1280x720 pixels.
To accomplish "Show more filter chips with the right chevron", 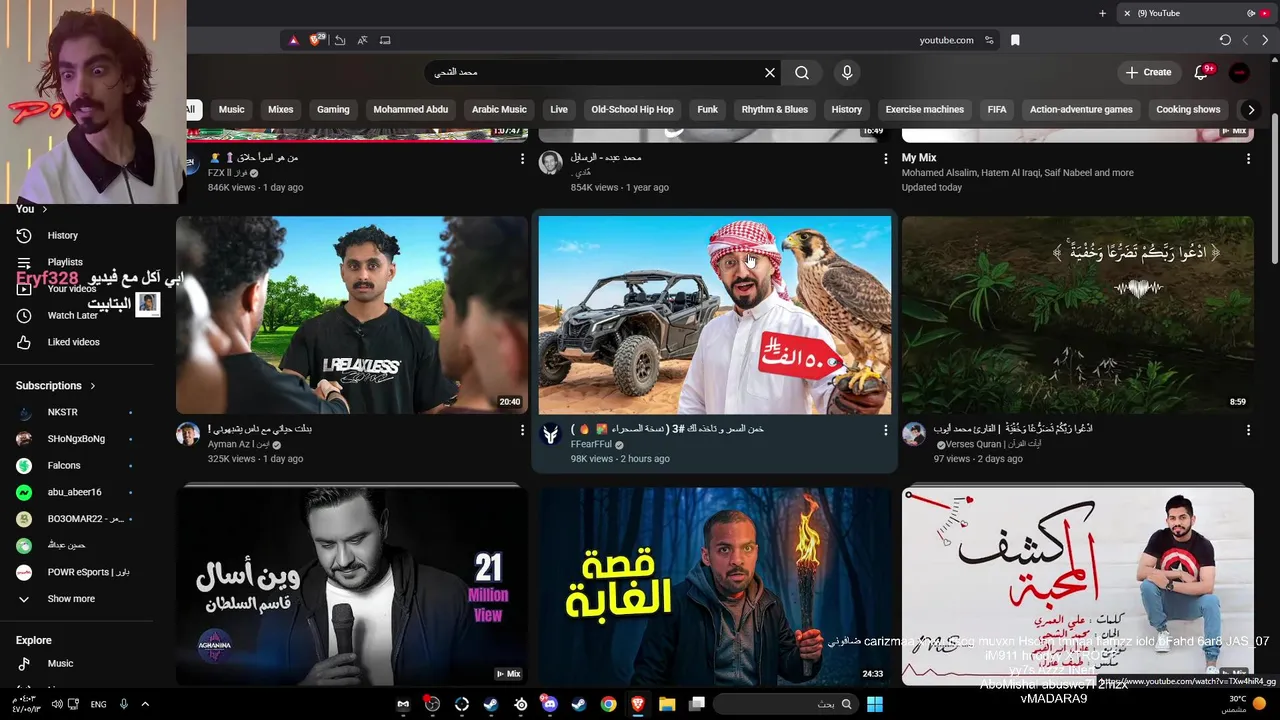I will pyautogui.click(x=1251, y=110).
